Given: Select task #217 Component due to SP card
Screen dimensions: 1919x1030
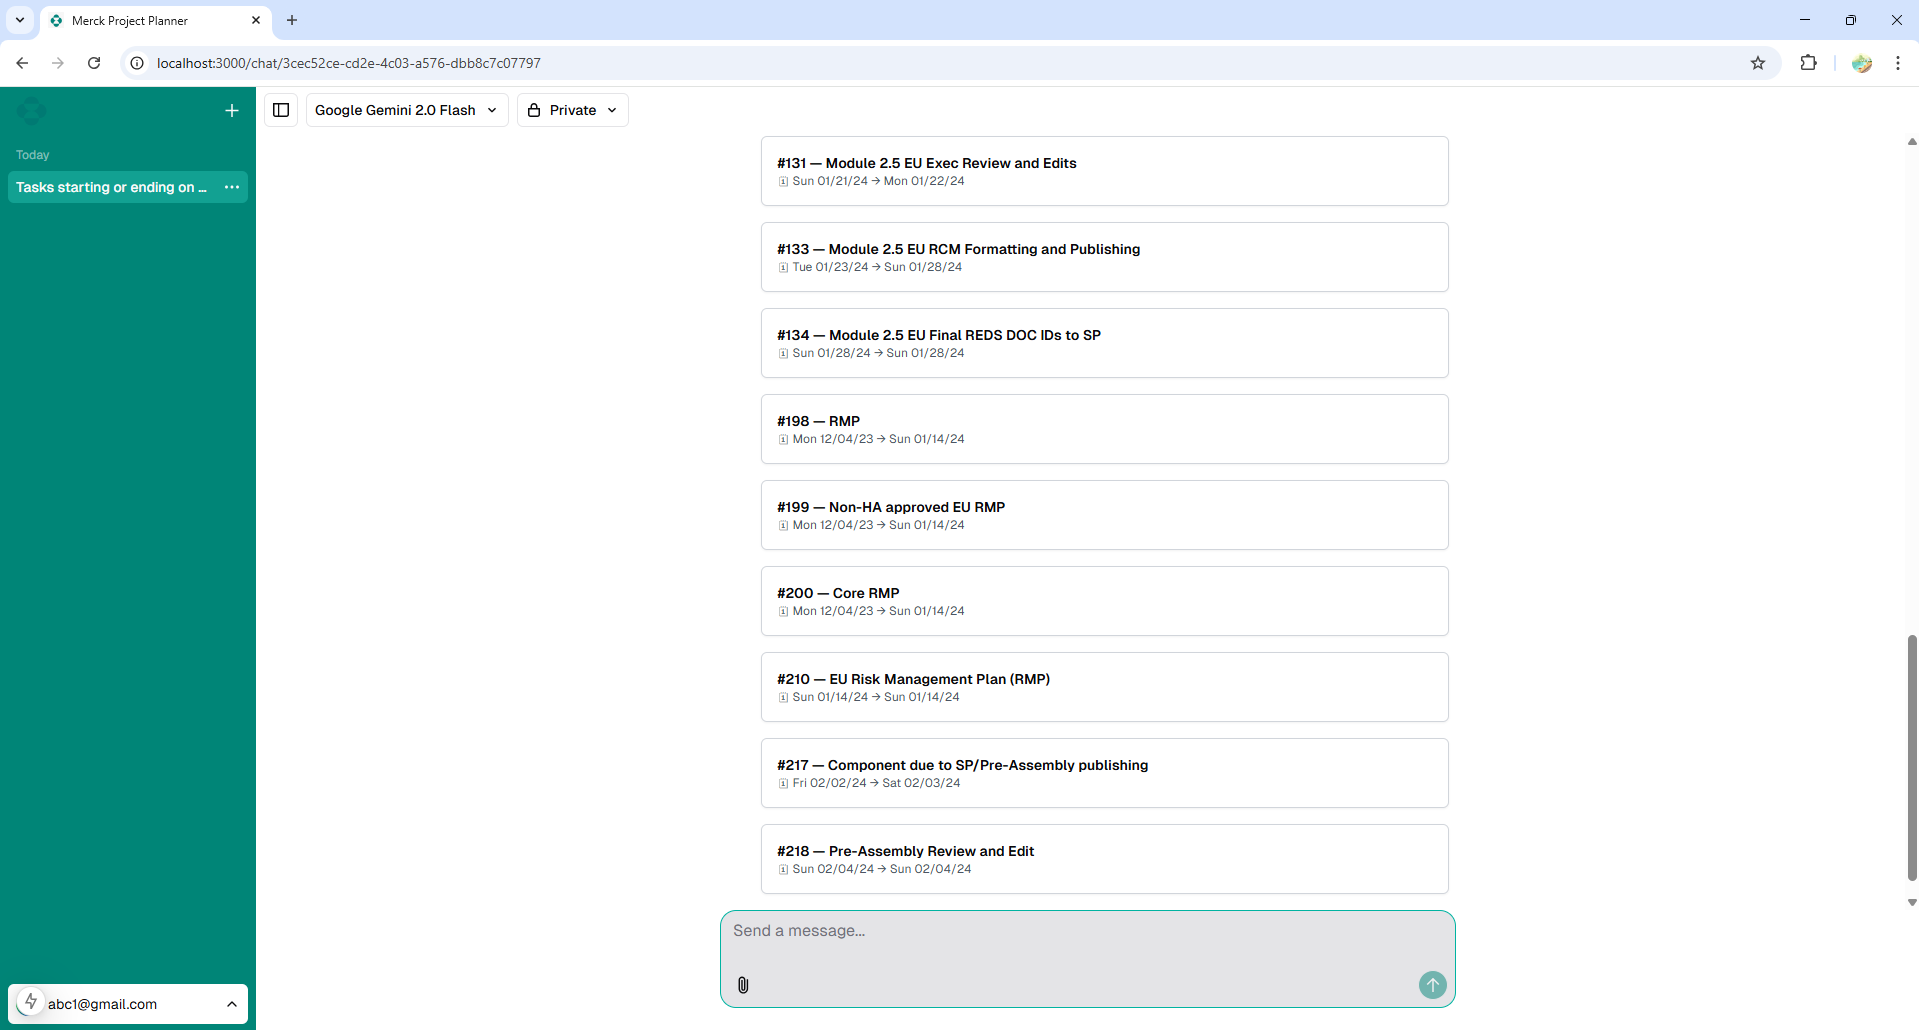Looking at the screenshot, I should click(x=1104, y=773).
